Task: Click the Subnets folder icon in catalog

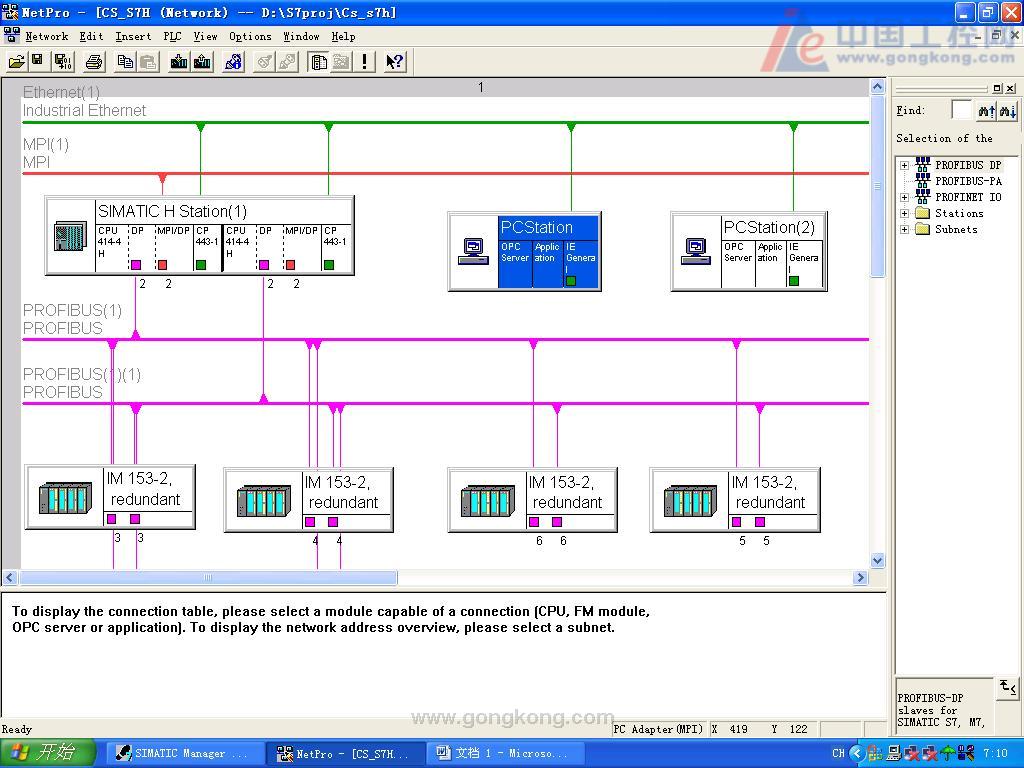Action: tap(923, 229)
